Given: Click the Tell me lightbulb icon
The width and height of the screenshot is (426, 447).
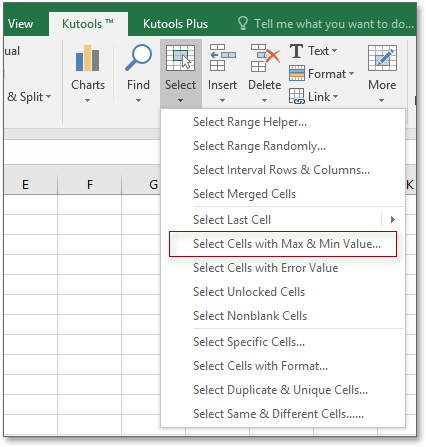Looking at the screenshot, I should (x=243, y=23).
